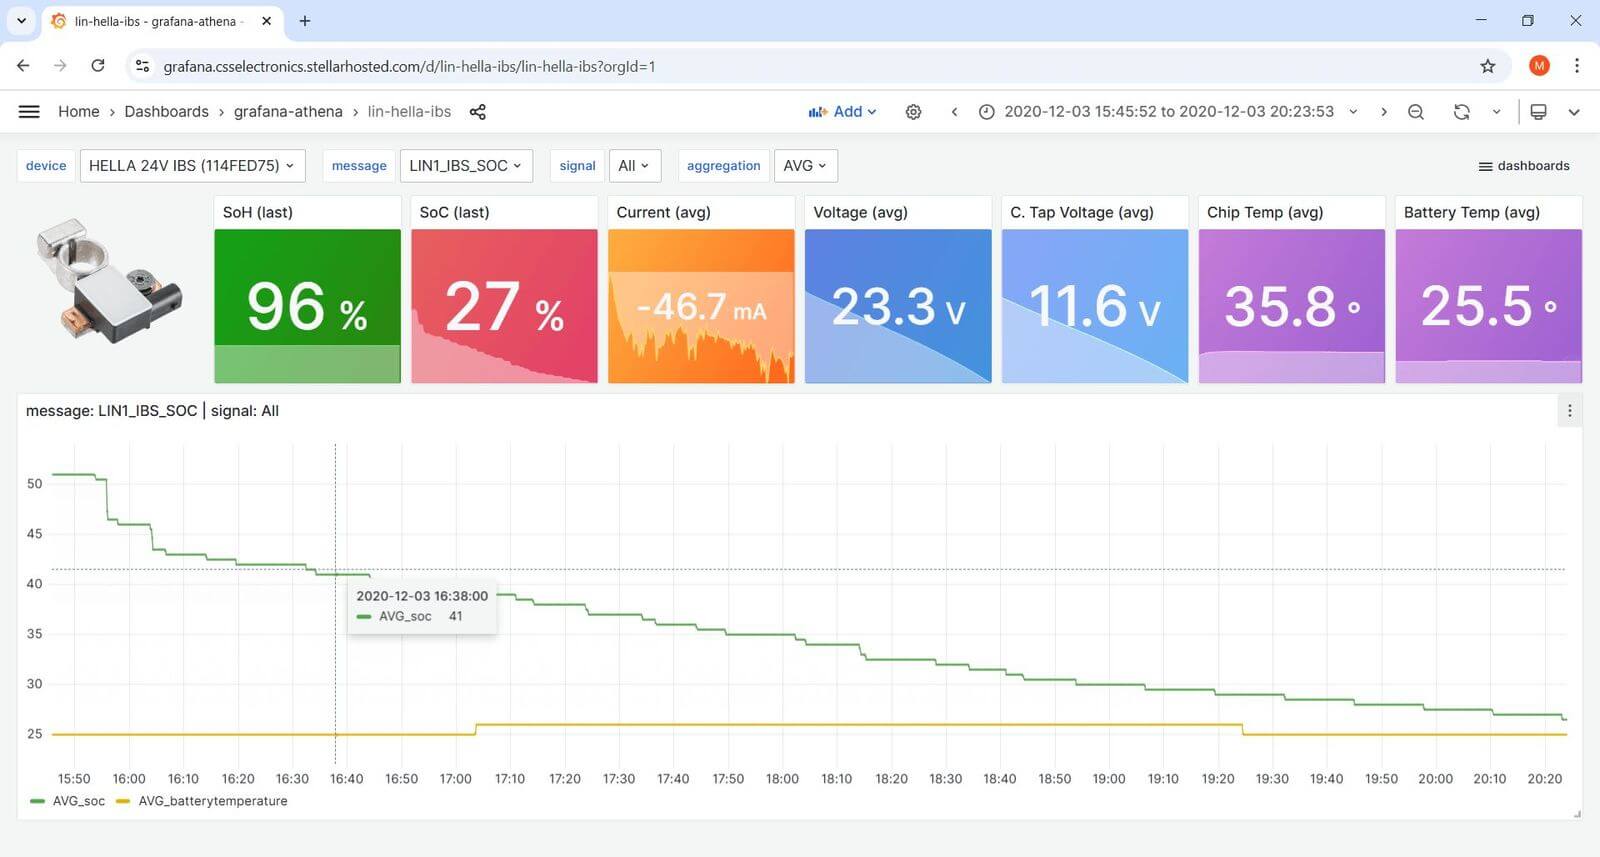Image resolution: width=1600 pixels, height=857 pixels.
Task: Open the tab search dropdown arrow
Action: click(21, 21)
